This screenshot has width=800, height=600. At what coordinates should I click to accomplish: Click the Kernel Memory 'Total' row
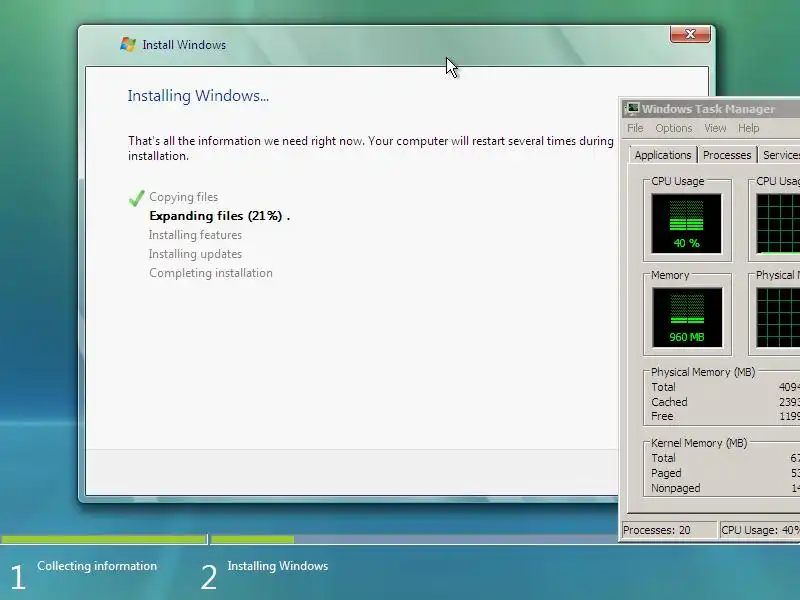725,458
